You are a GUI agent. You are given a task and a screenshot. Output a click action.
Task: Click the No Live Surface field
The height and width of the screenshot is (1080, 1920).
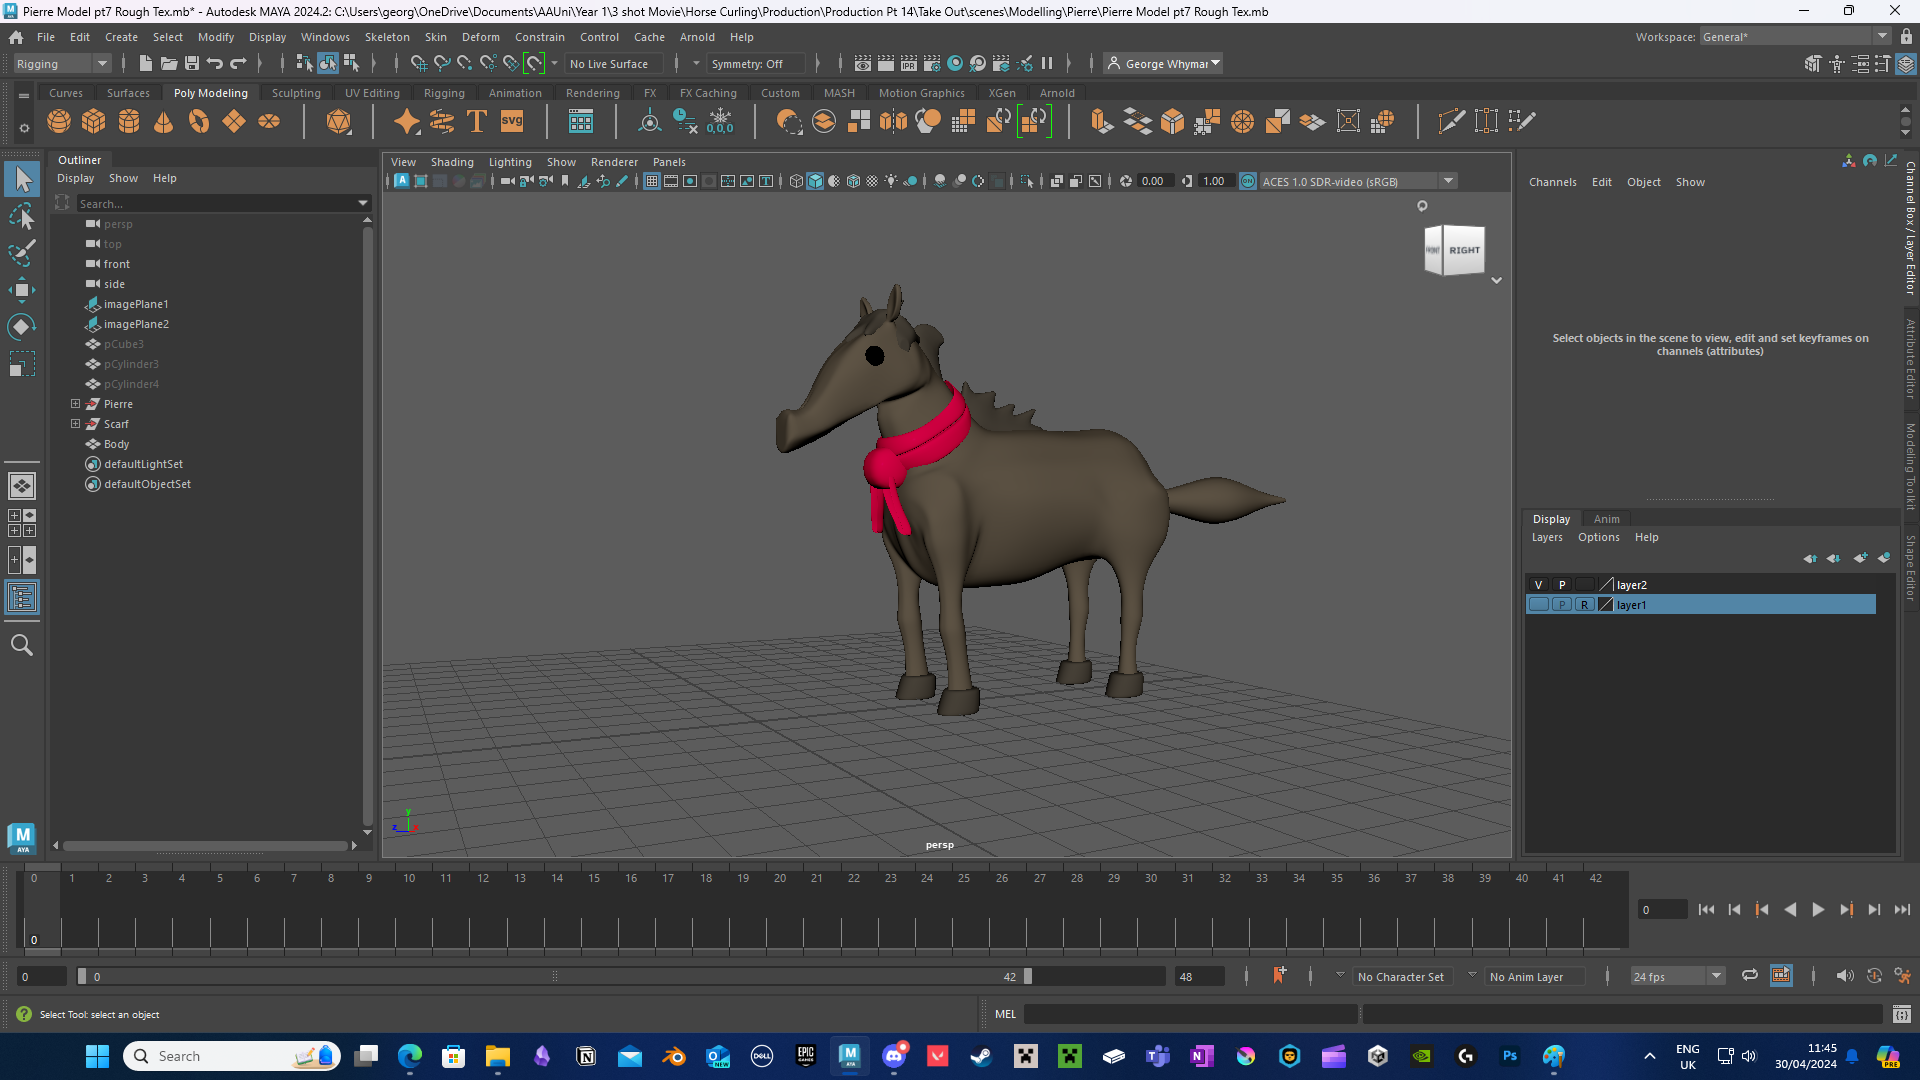point(616,64)
